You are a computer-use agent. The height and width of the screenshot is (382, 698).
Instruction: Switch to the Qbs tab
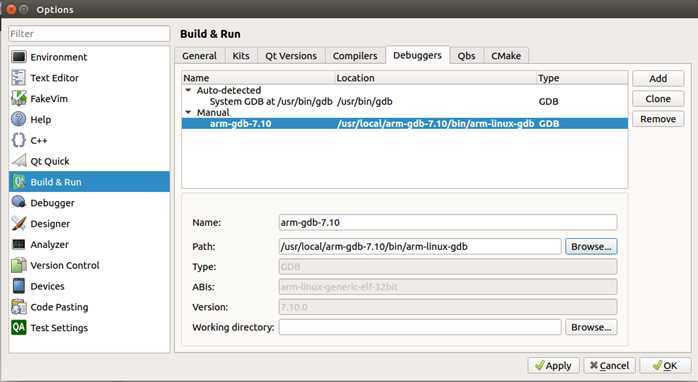pos(467,56)
